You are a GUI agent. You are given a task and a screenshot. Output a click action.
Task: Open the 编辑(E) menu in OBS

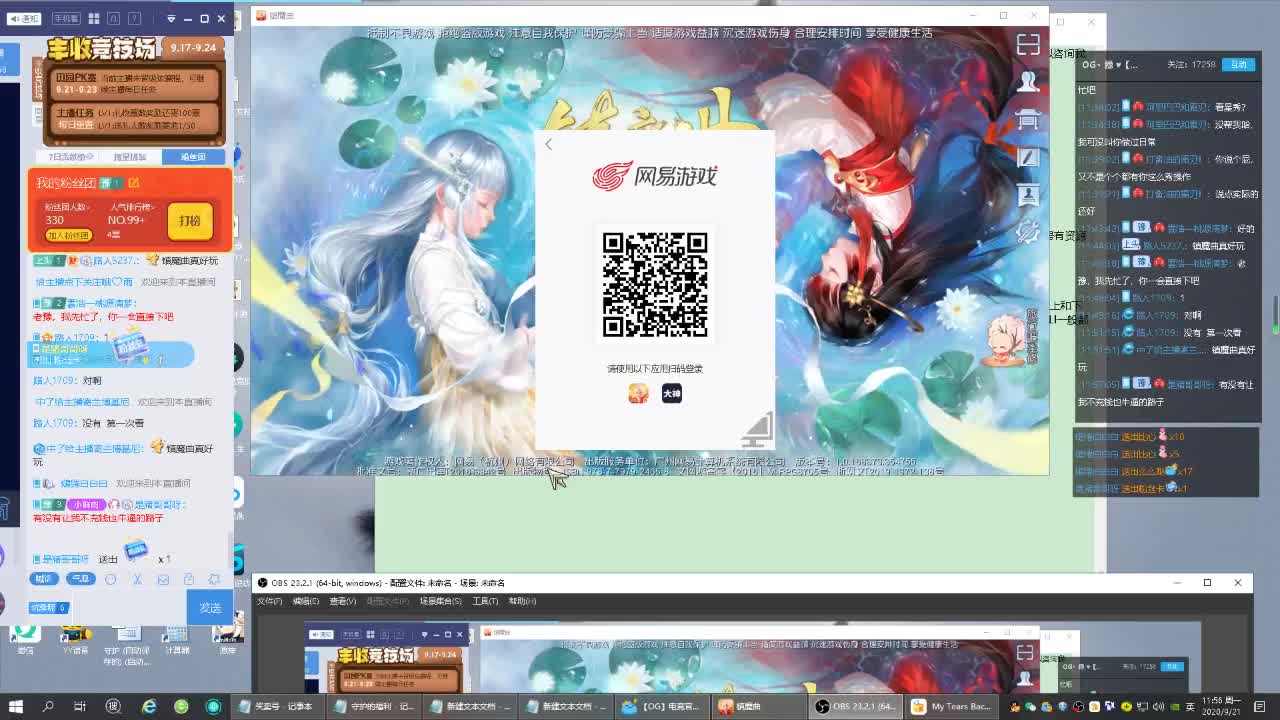306,601
